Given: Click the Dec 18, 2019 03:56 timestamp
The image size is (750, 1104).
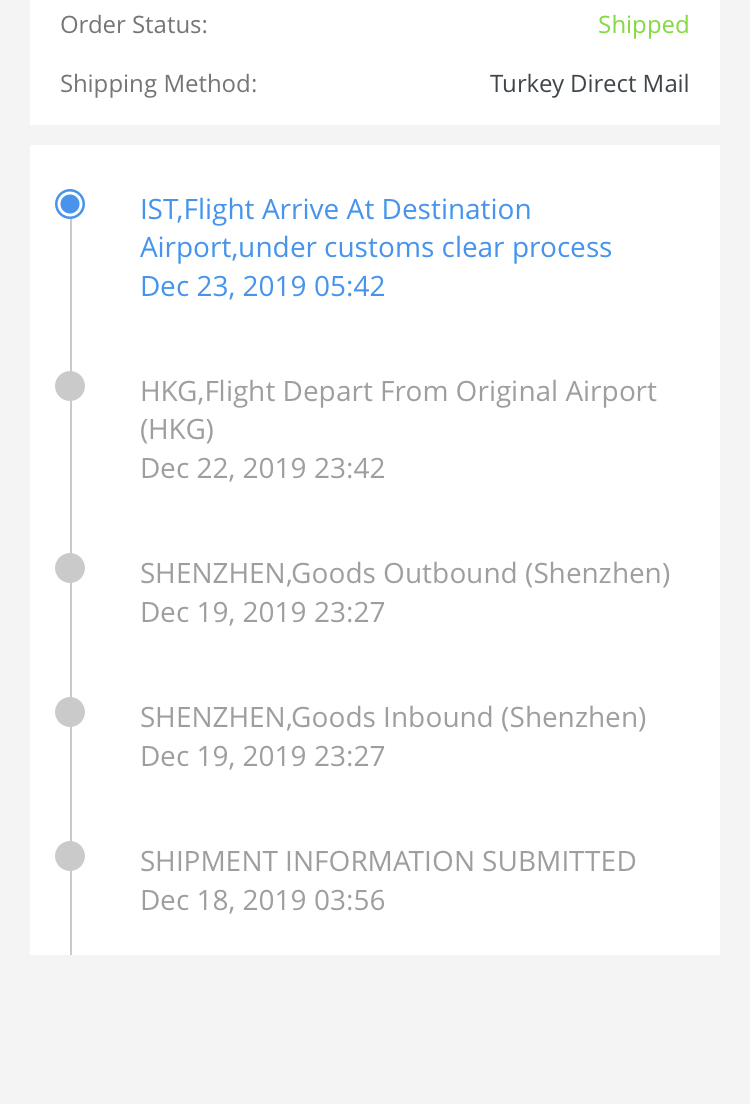Looking at the screenshot, I should tap(262, 900).
